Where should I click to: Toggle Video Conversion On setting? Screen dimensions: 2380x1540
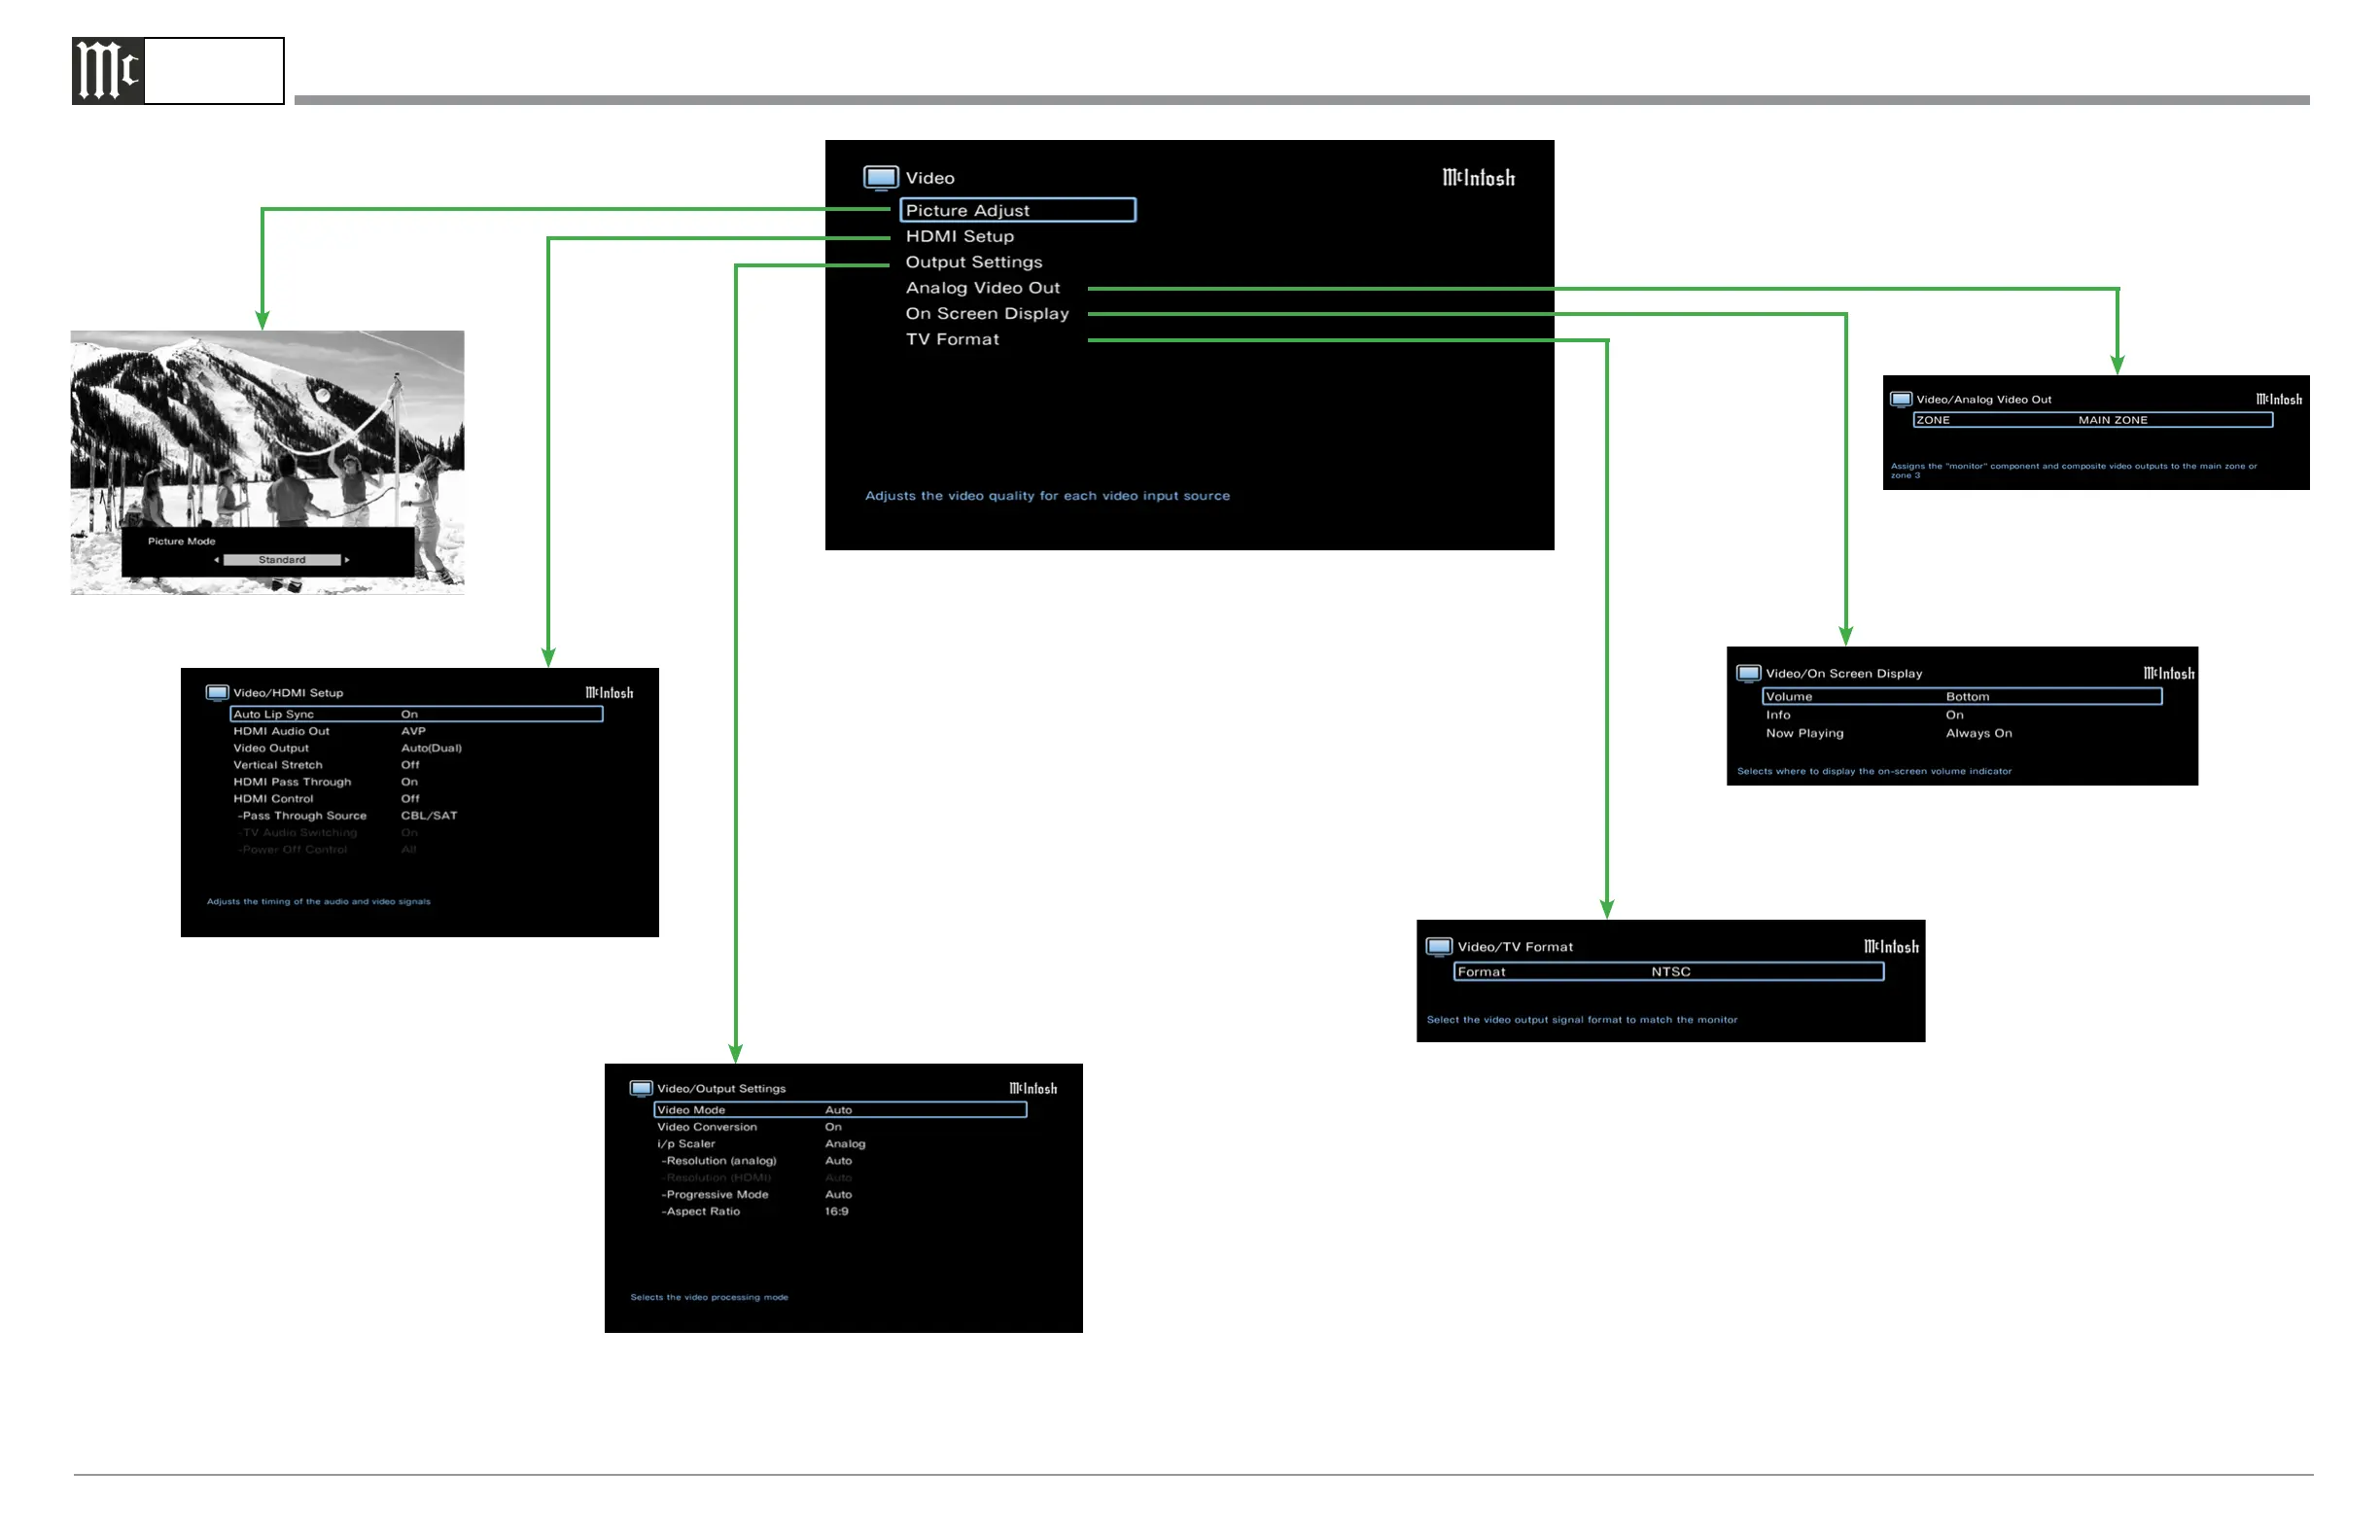(833, 1127)
